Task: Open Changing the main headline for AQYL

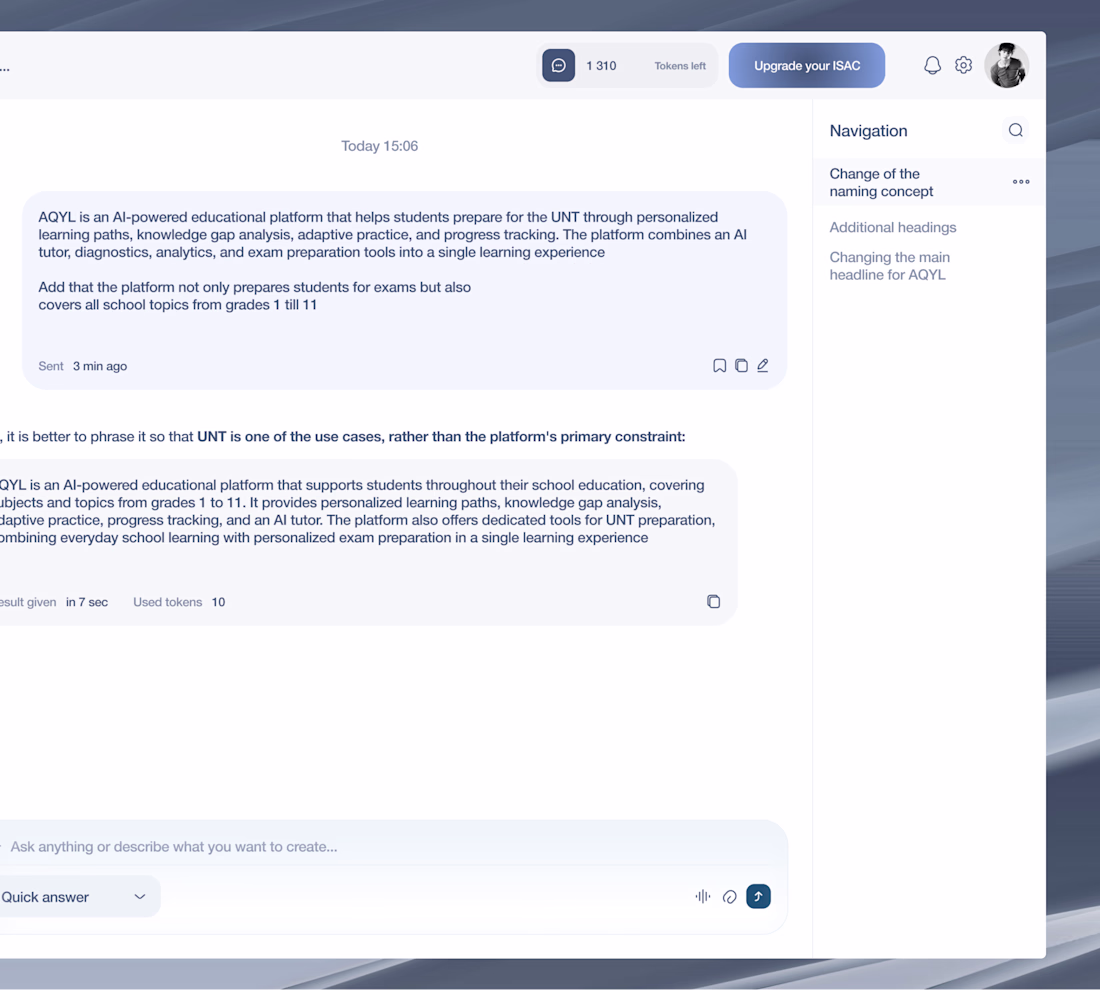Action: 889,266
